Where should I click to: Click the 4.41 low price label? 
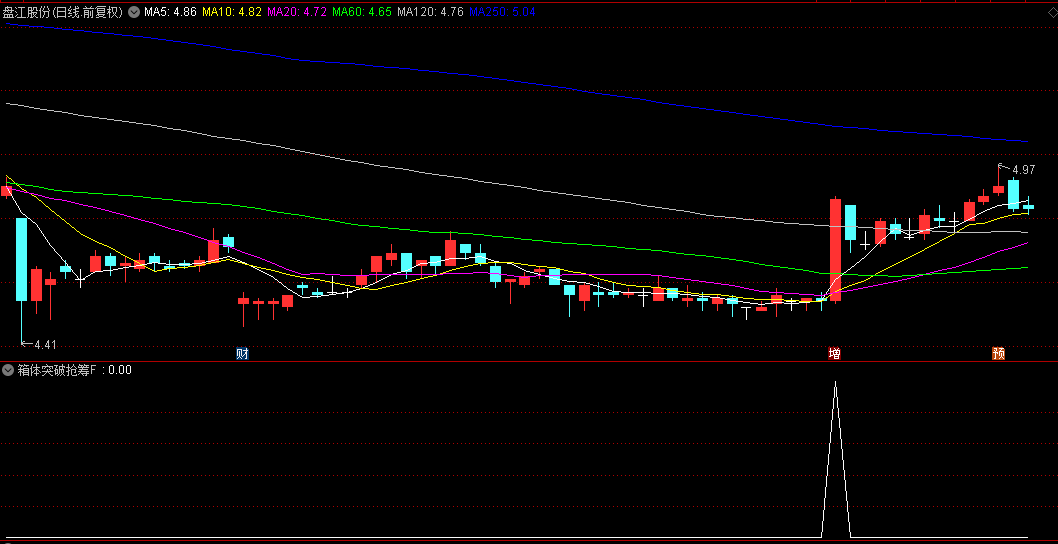[45, 345]
